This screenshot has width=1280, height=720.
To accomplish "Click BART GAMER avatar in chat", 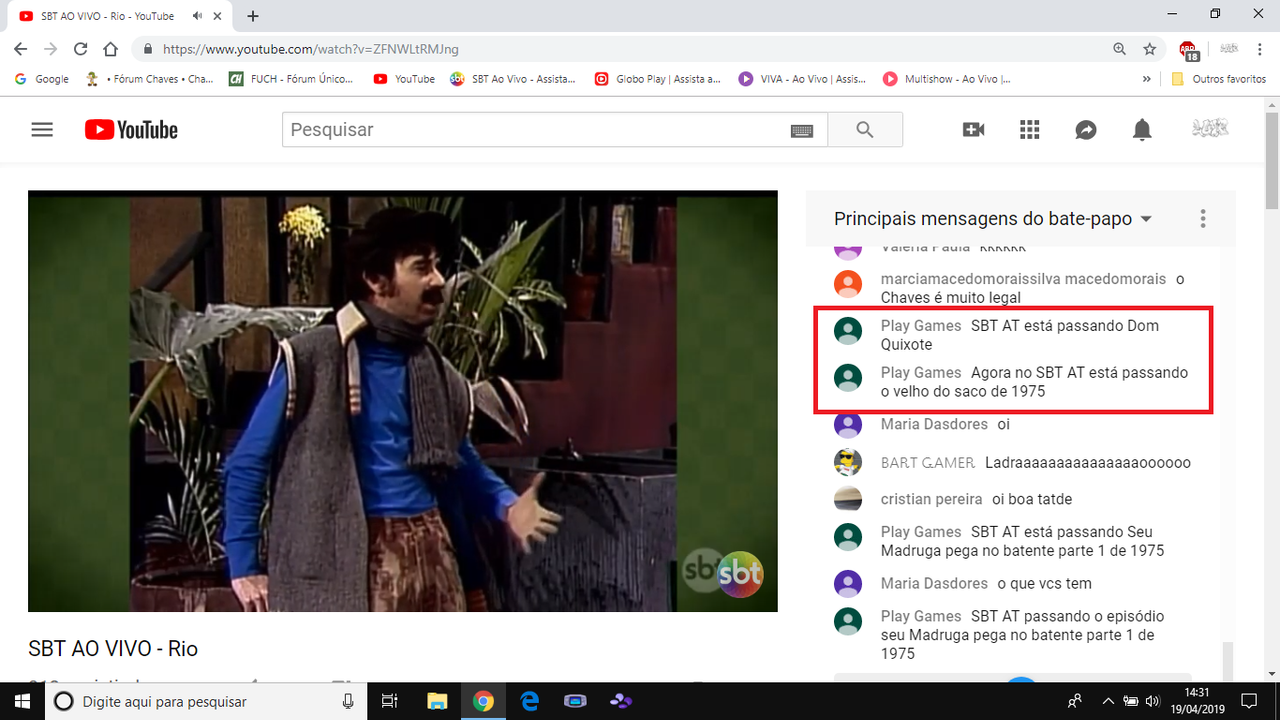I will [x=848, y=462].
